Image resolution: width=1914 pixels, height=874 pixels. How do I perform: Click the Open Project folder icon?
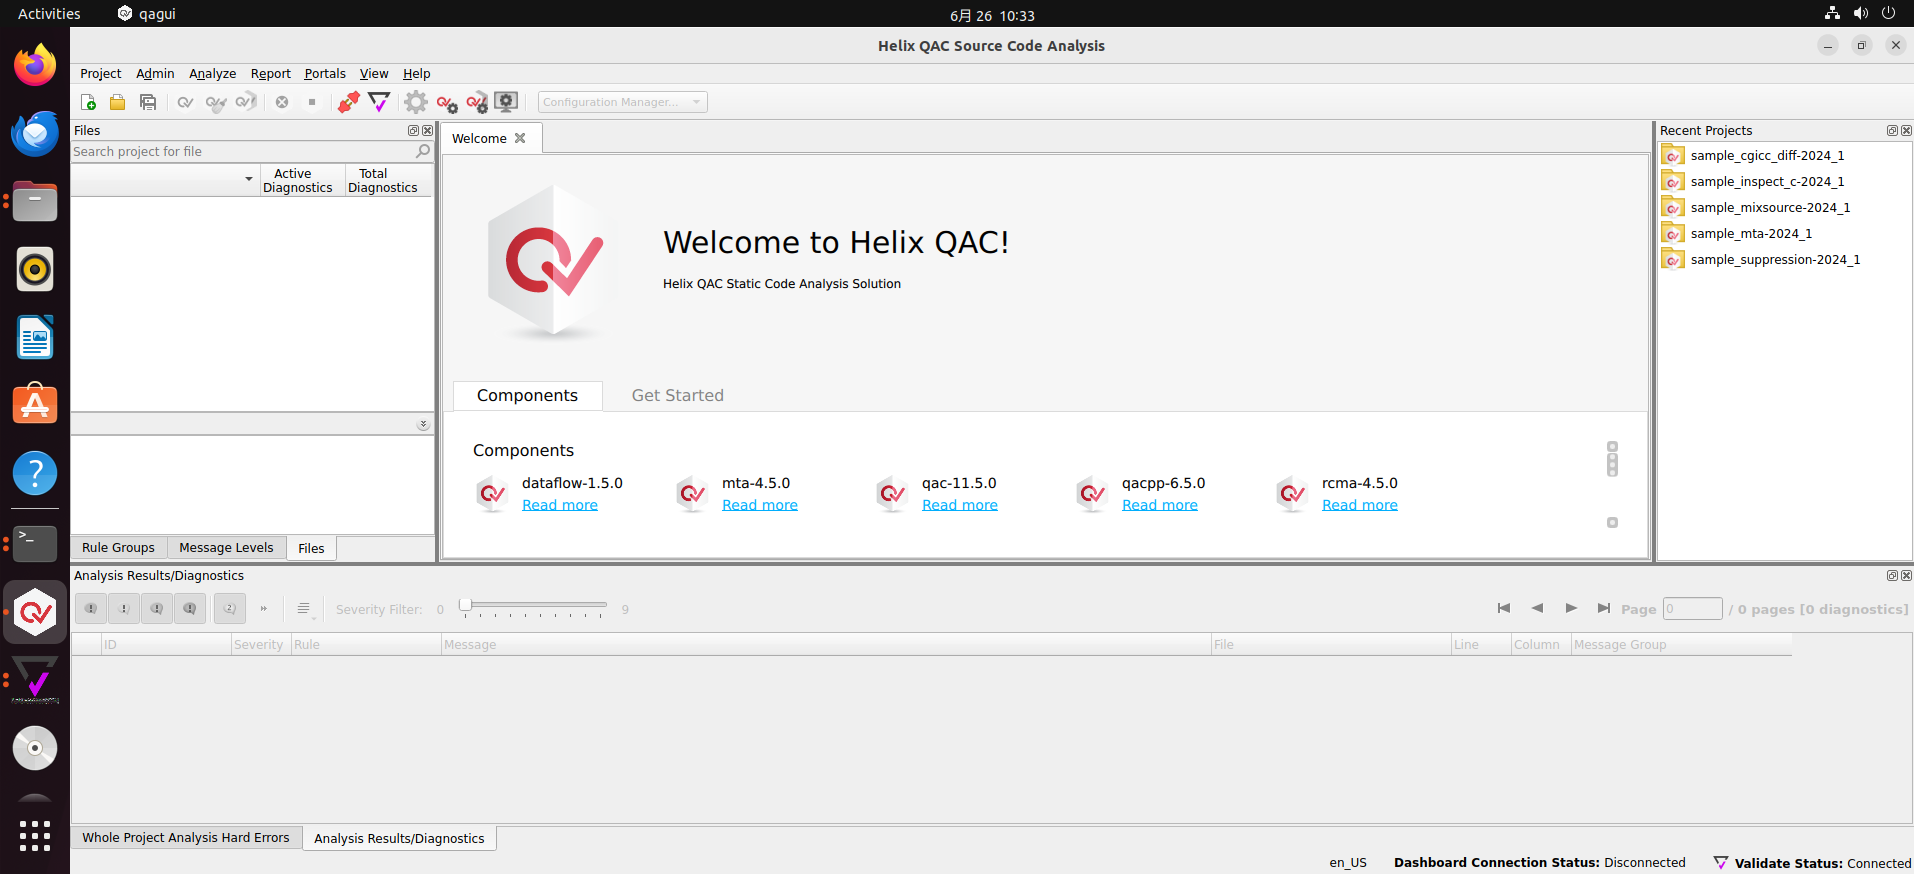coord(117,102)
